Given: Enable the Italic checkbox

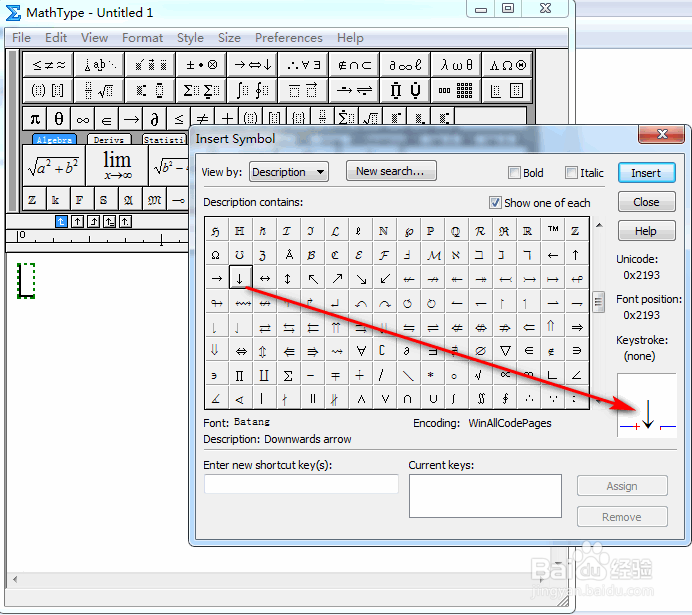Looking at the screenshot, I should click(x=571, y=172).
